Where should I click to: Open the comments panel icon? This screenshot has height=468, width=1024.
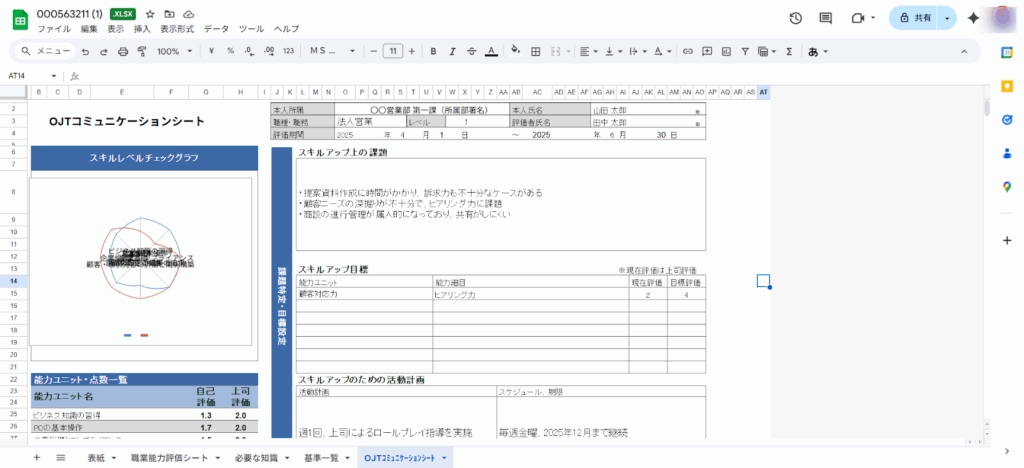click(x=825, y=18)
